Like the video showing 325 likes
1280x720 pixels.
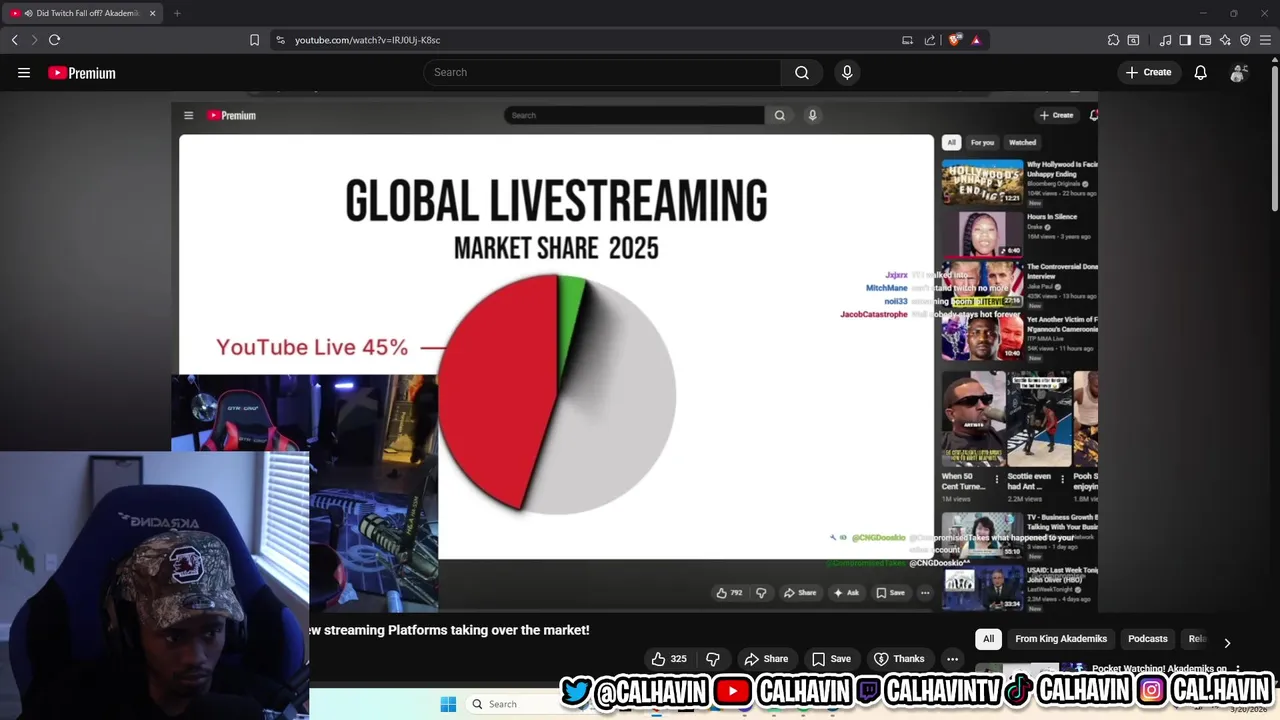point(669,659)
